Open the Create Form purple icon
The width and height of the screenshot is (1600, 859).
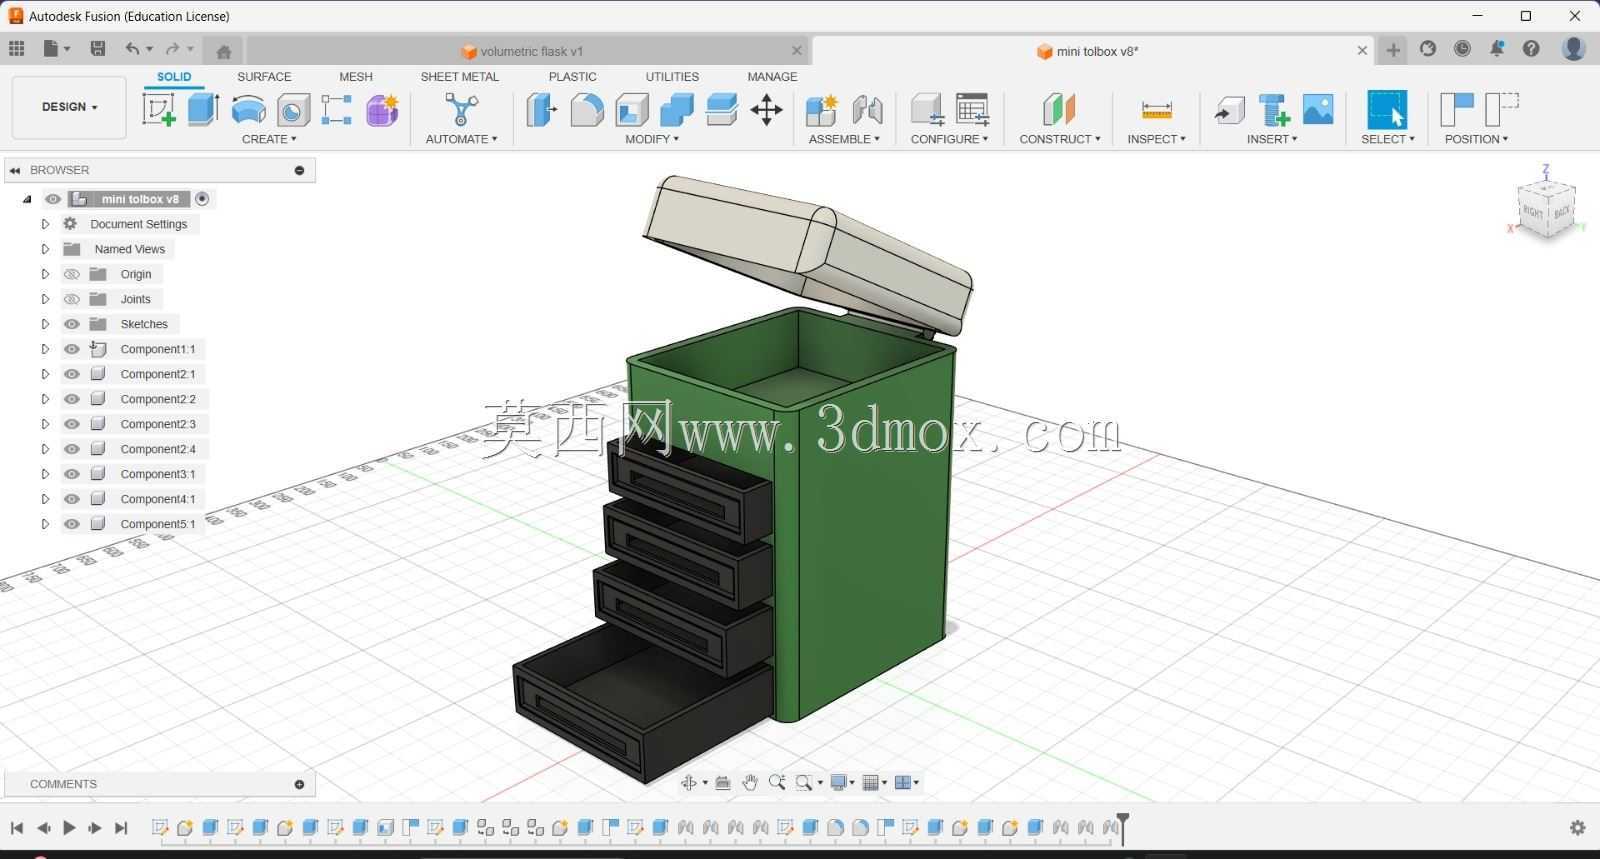382,109
